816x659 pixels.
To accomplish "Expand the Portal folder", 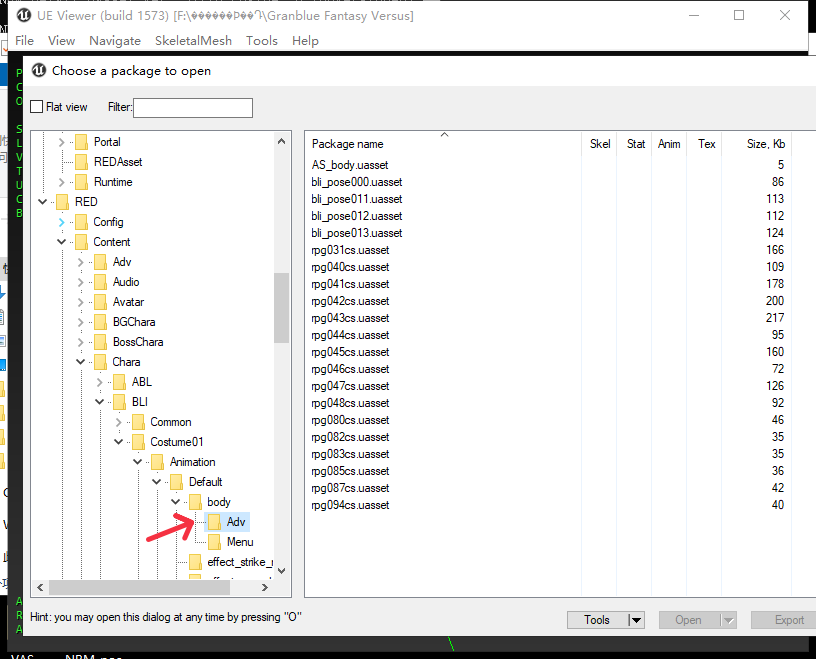I will tap(61, 142).
